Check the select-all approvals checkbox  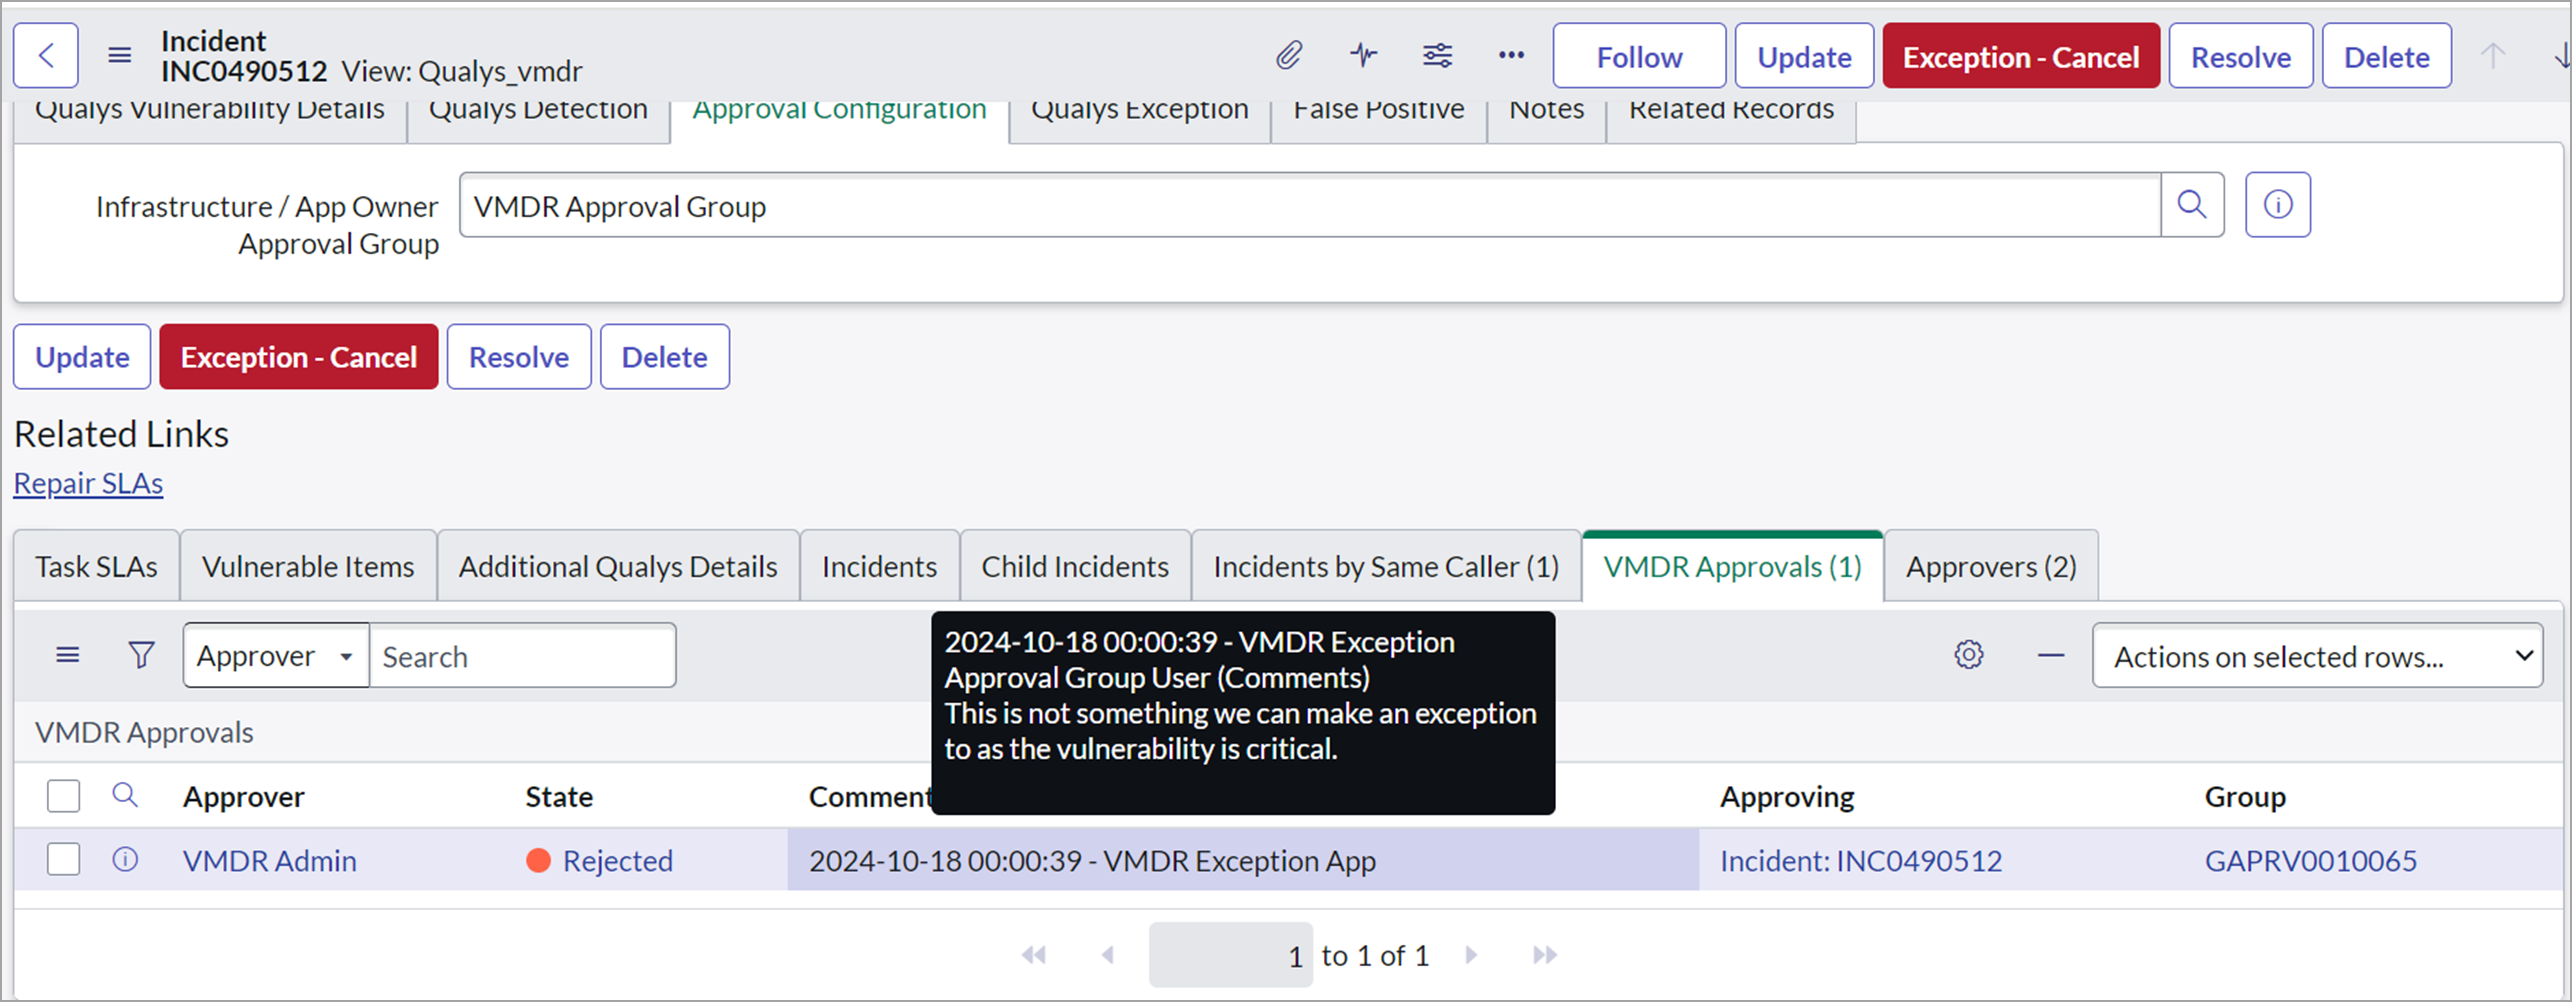tap(63, 795)
